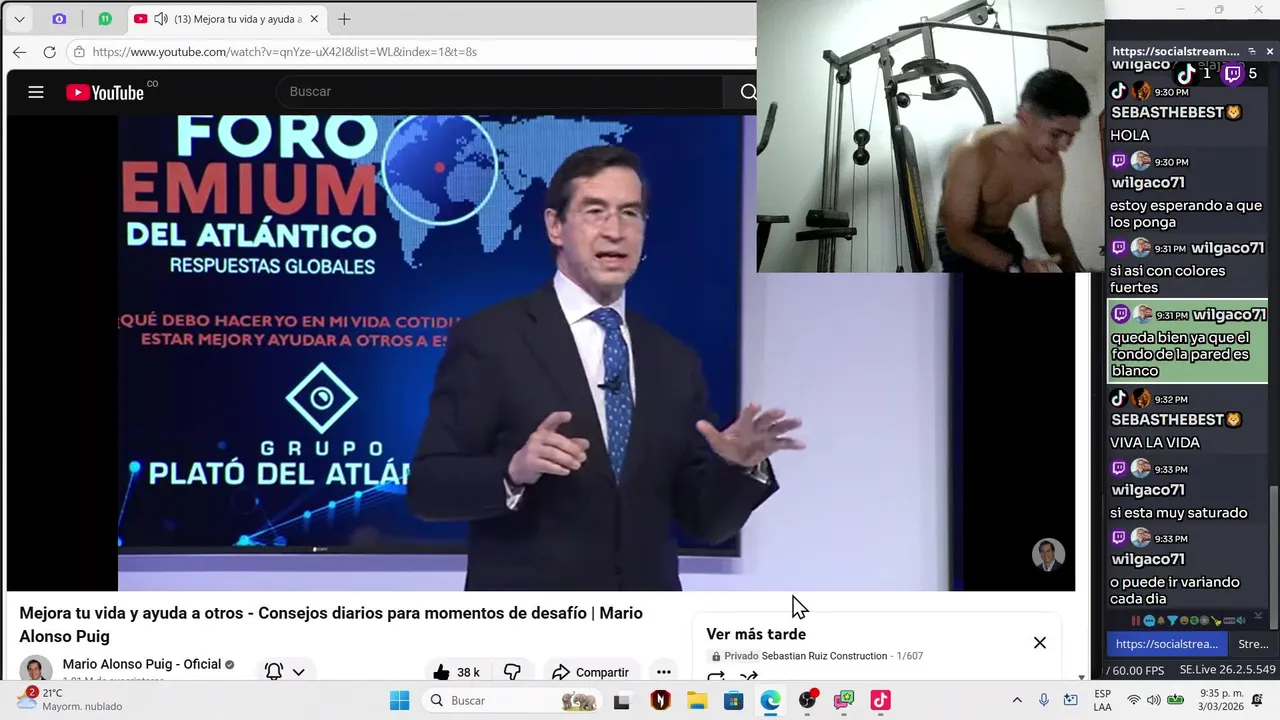Open Mario Alonso Puig channel avatar

36,670
